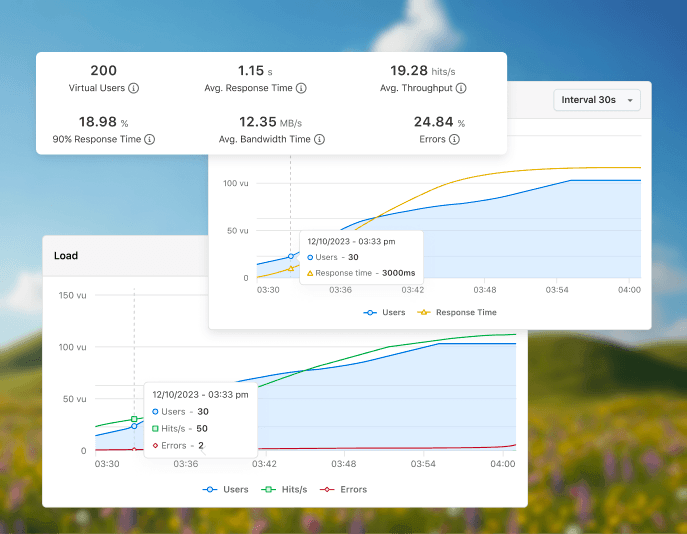The height and width of the screenshot is (534, 687).
Task: Click 'Users - 30' in Load chart tooltip
Action: click(x=180, y=412)
